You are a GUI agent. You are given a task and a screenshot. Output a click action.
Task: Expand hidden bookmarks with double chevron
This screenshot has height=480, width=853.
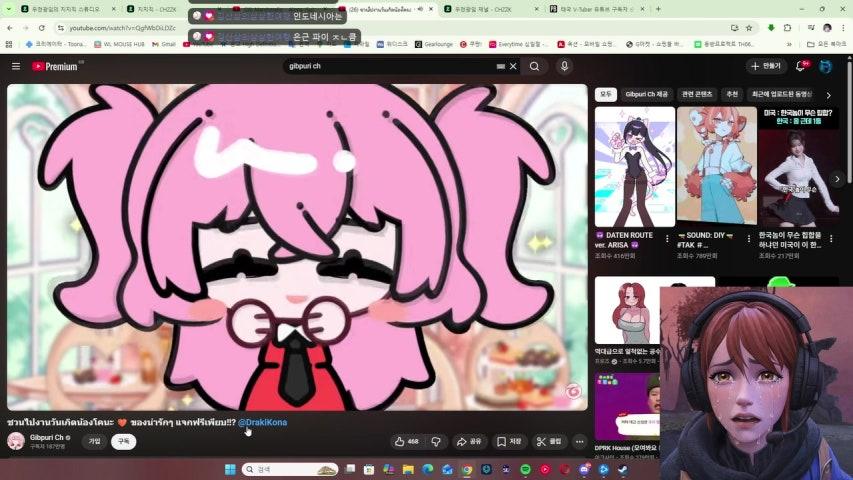pyautogui.click(x=789, y=44)
